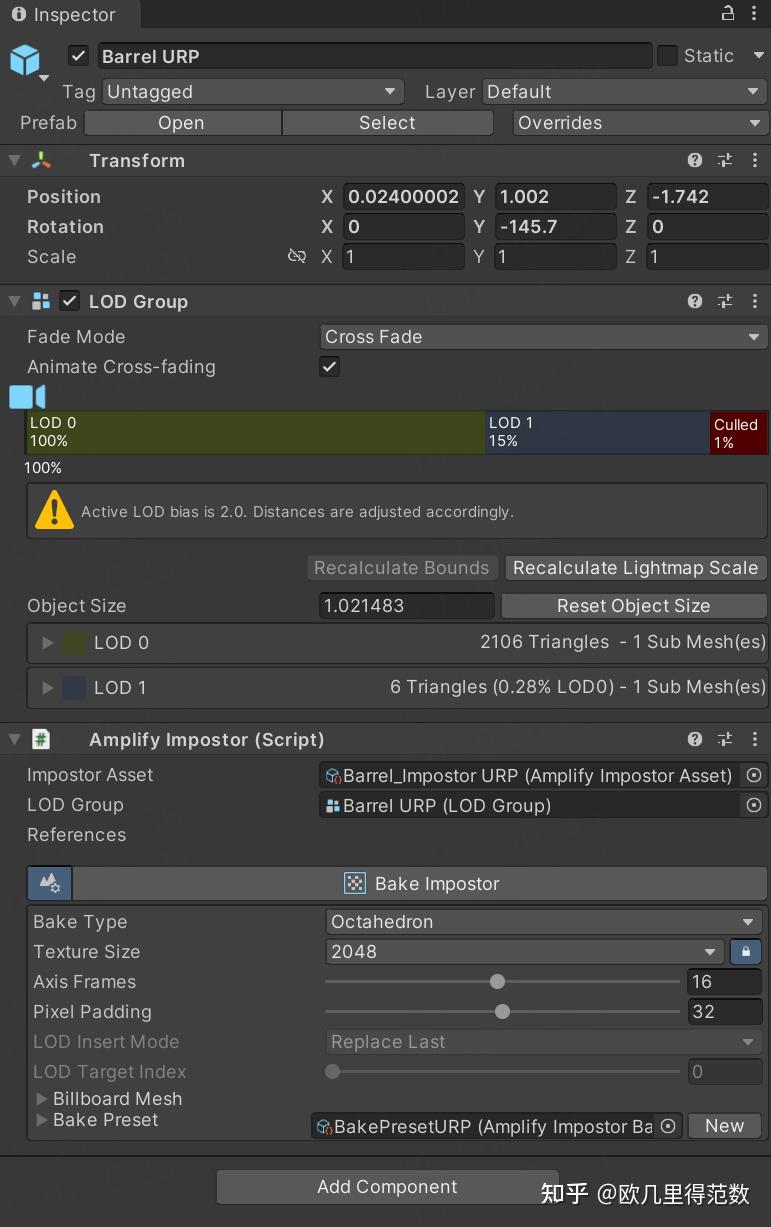
Task: Open object picker for Bake Preset
Action: click(x=668, y=1126)
